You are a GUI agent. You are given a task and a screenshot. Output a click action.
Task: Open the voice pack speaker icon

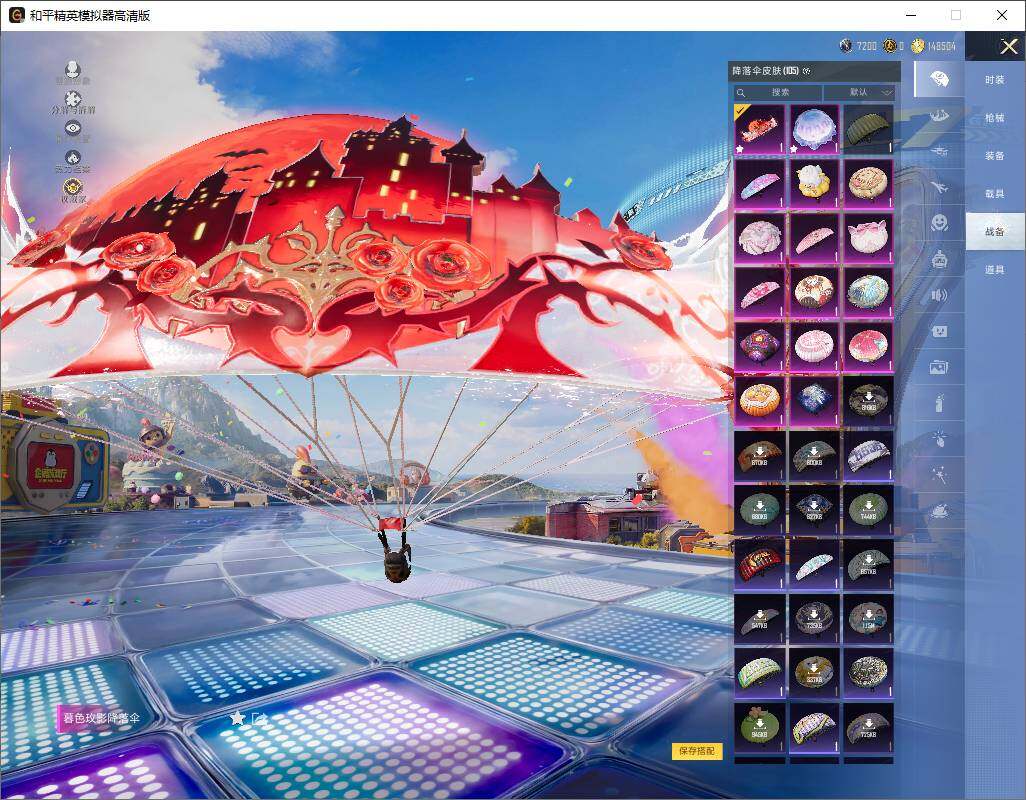939,295
